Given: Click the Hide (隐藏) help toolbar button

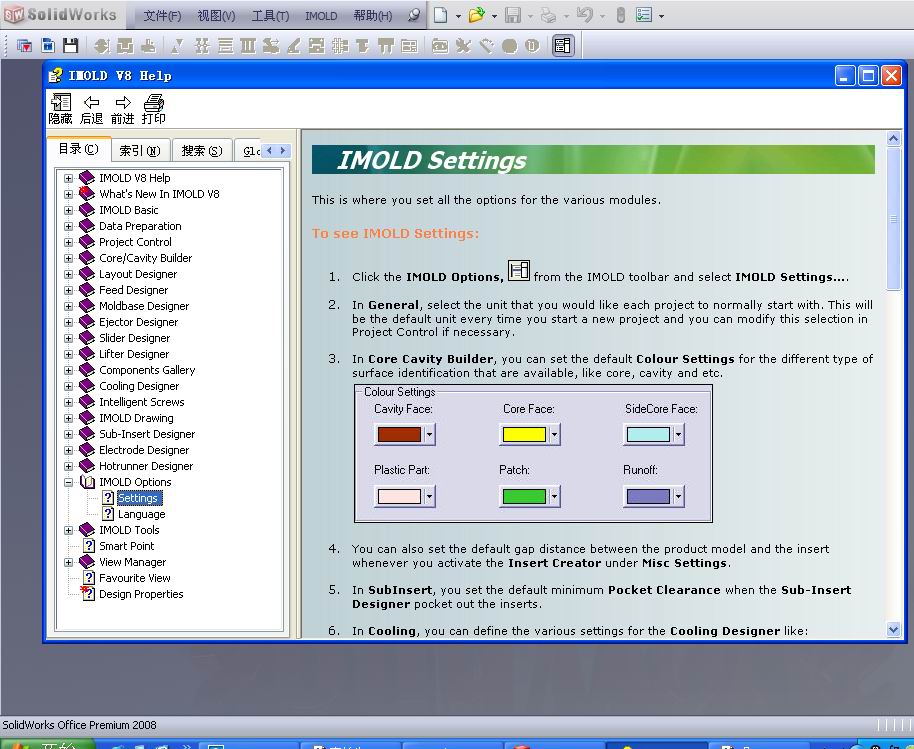Looking at the screenshot, I should (x=60, y=110).
